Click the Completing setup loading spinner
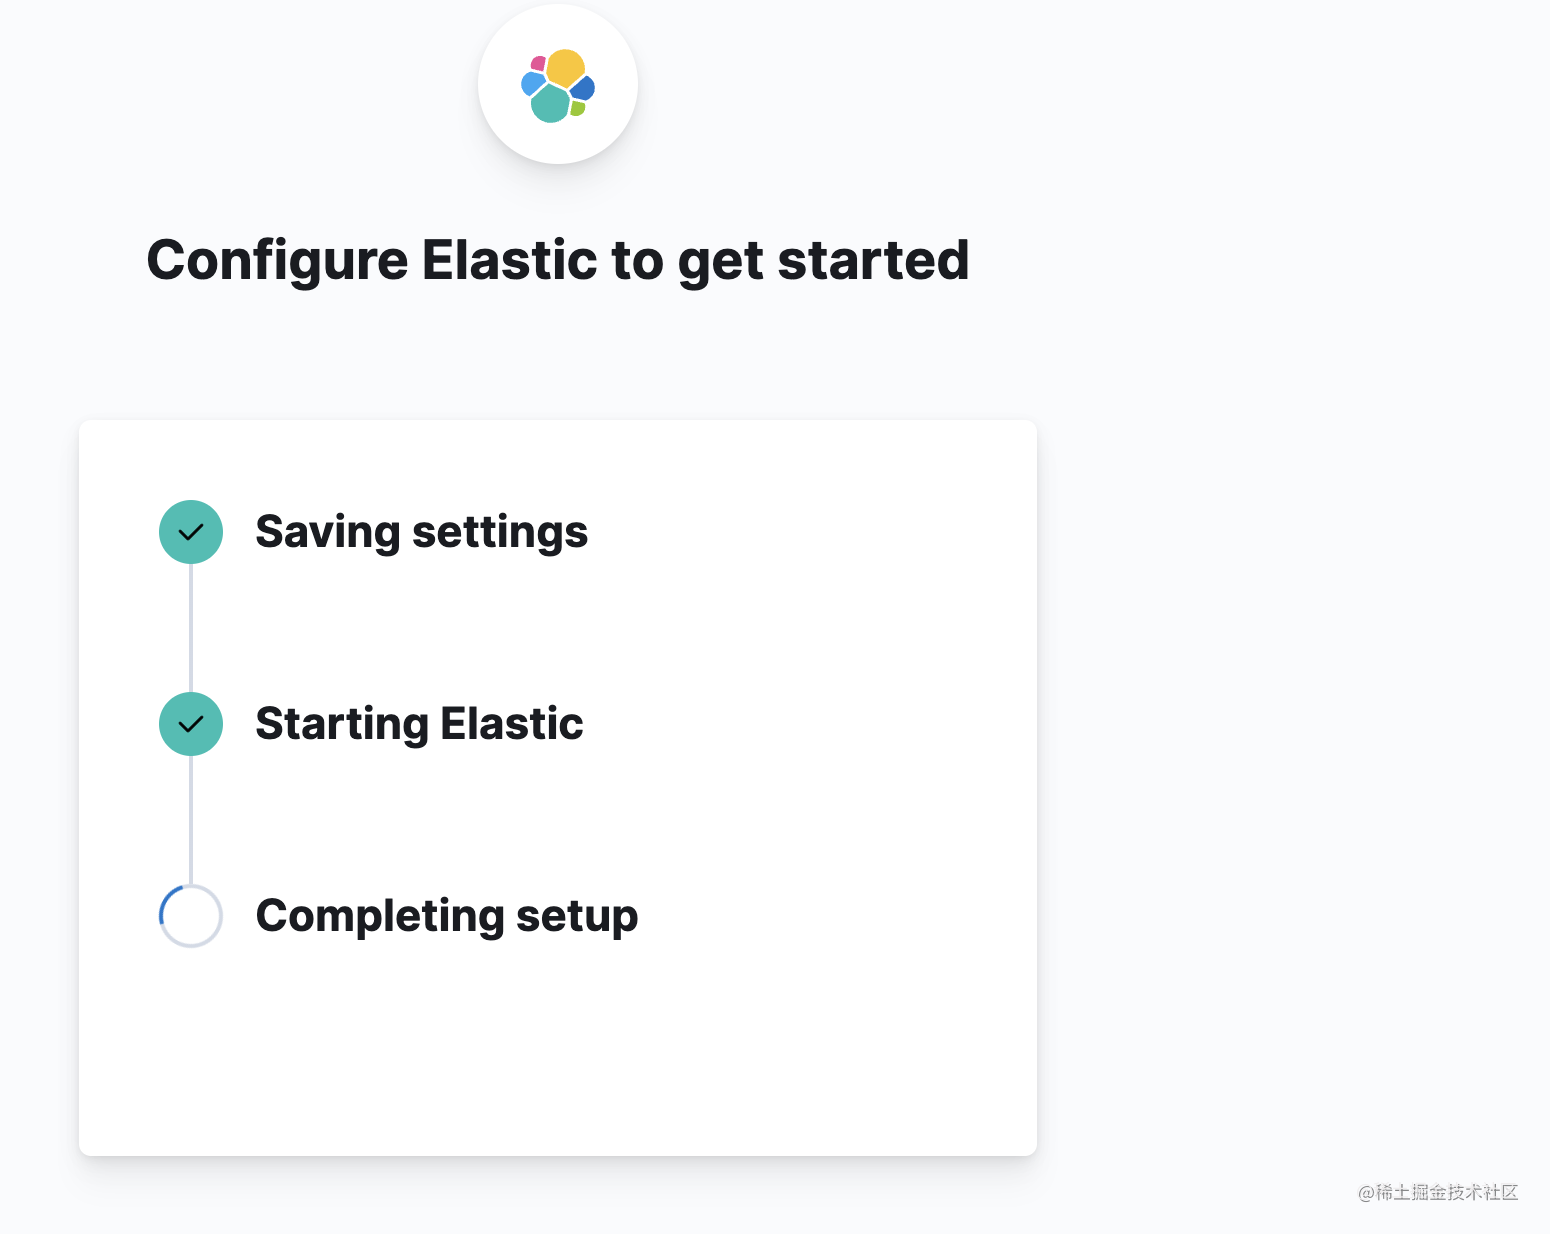Screen dimensions: 1550x1234 click(191, 916)
